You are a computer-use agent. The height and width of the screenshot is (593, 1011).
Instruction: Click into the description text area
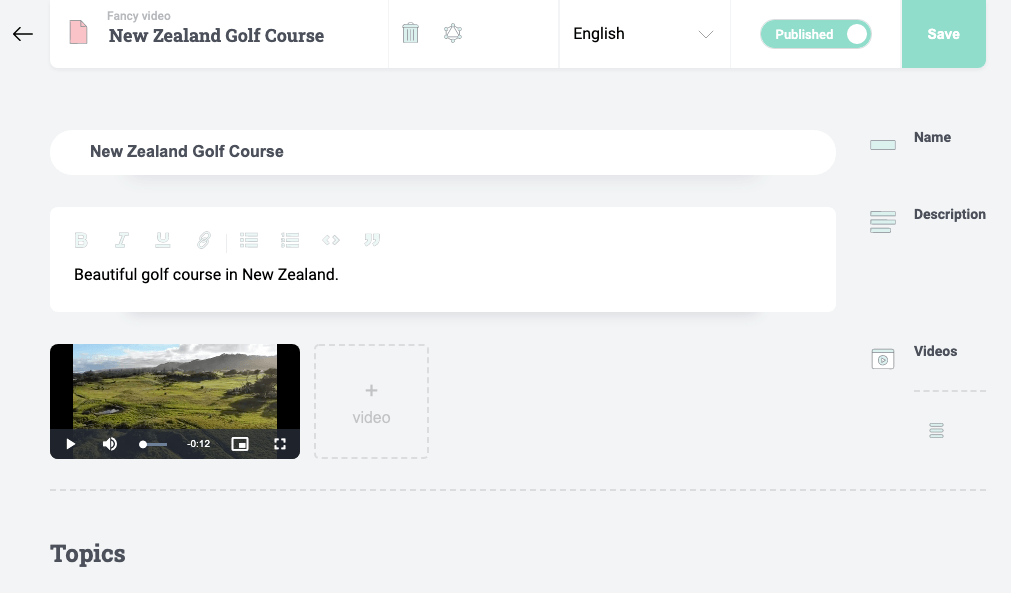(x=443, y=275)
